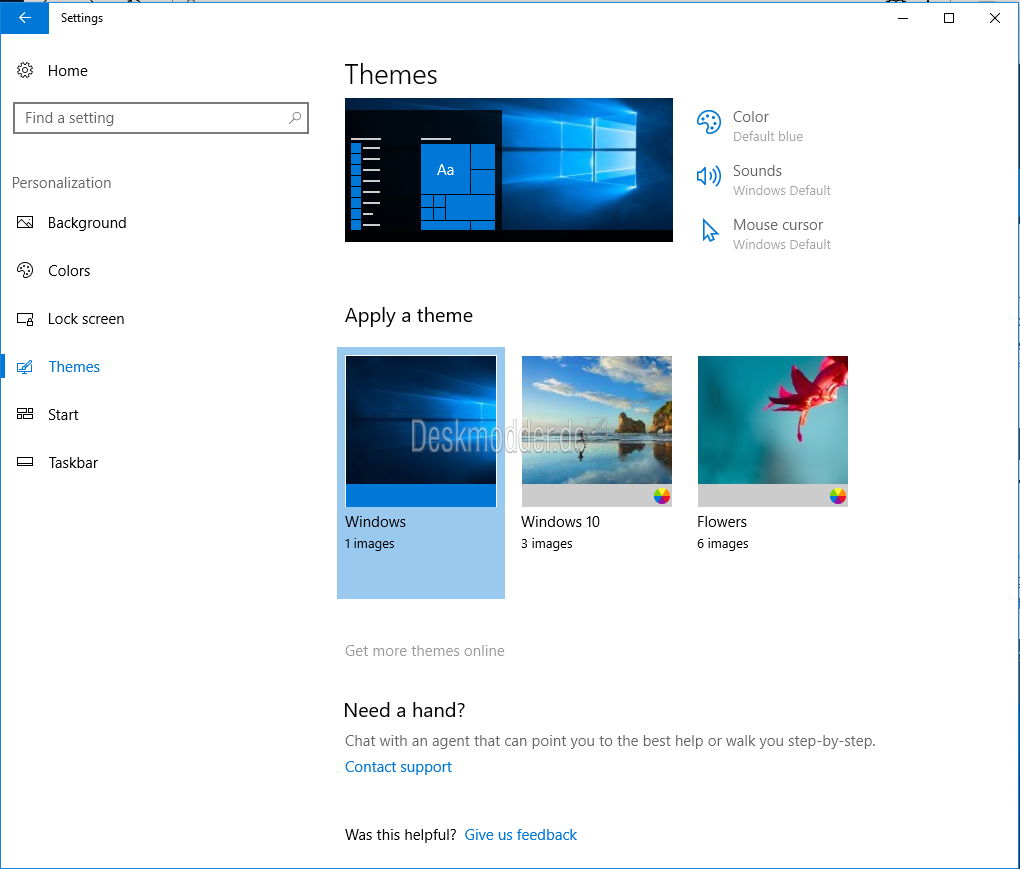
Task: Click the 'Windows 10' theme name
Action: point(560,522)
